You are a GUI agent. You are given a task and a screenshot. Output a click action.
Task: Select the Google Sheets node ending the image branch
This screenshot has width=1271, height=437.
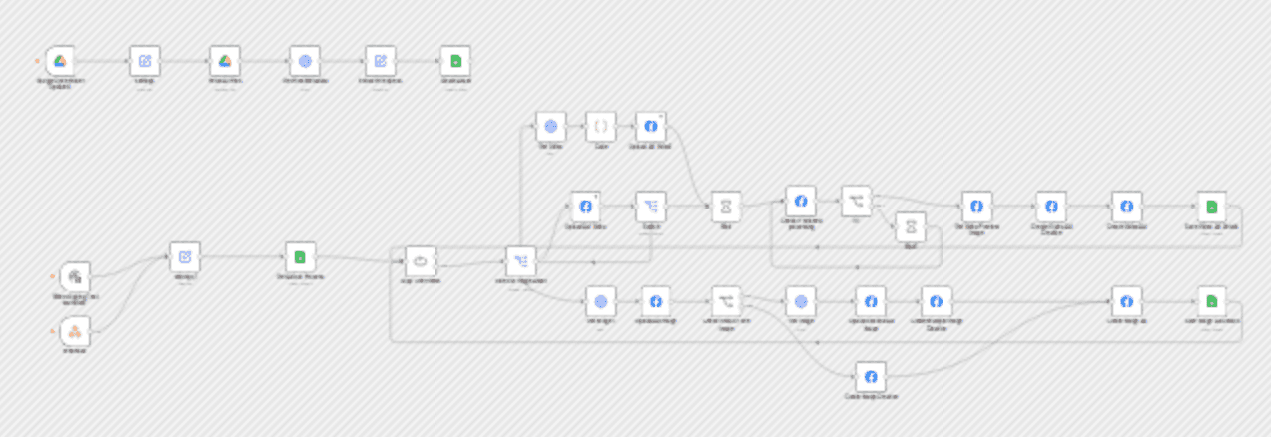click(1211, 300)
